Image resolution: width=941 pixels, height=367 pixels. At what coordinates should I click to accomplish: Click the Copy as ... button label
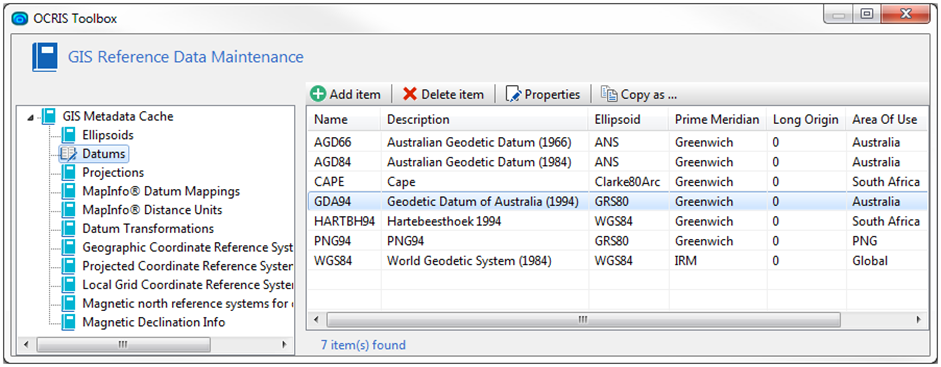[649, 95]
